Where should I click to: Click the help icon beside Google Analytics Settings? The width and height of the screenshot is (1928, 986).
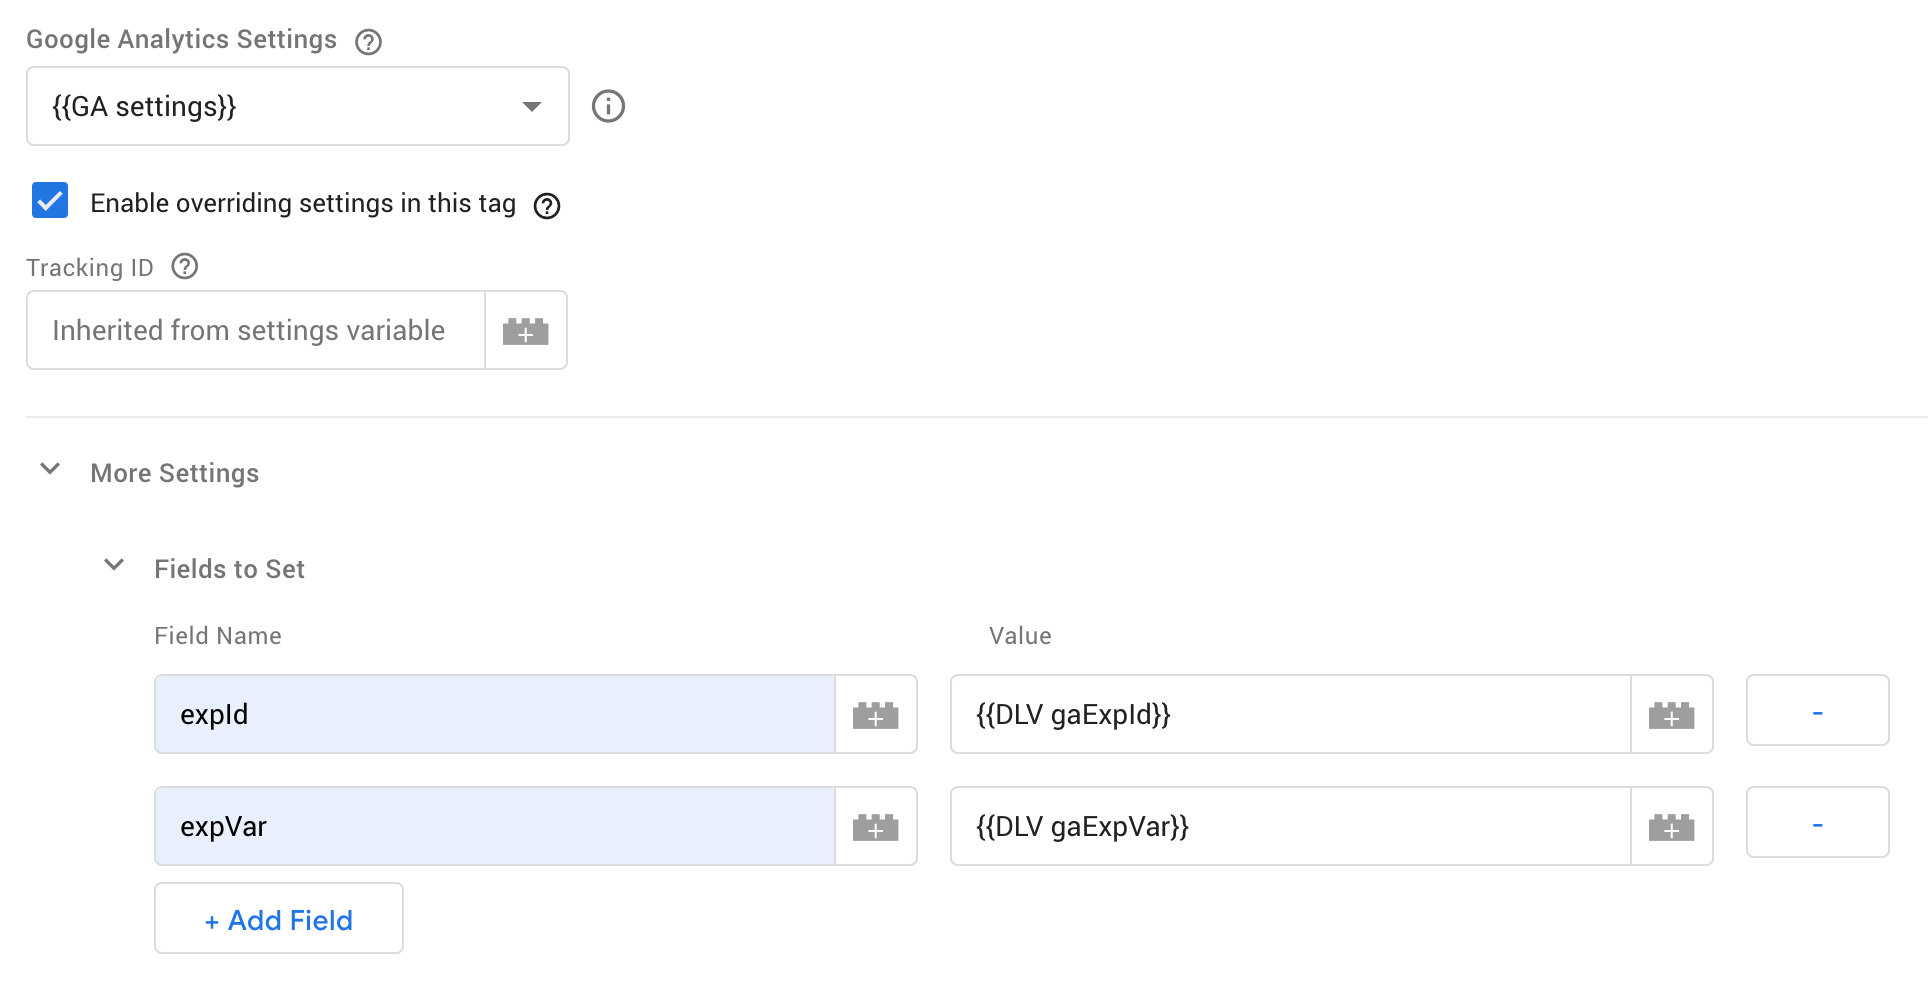point(367,41)
